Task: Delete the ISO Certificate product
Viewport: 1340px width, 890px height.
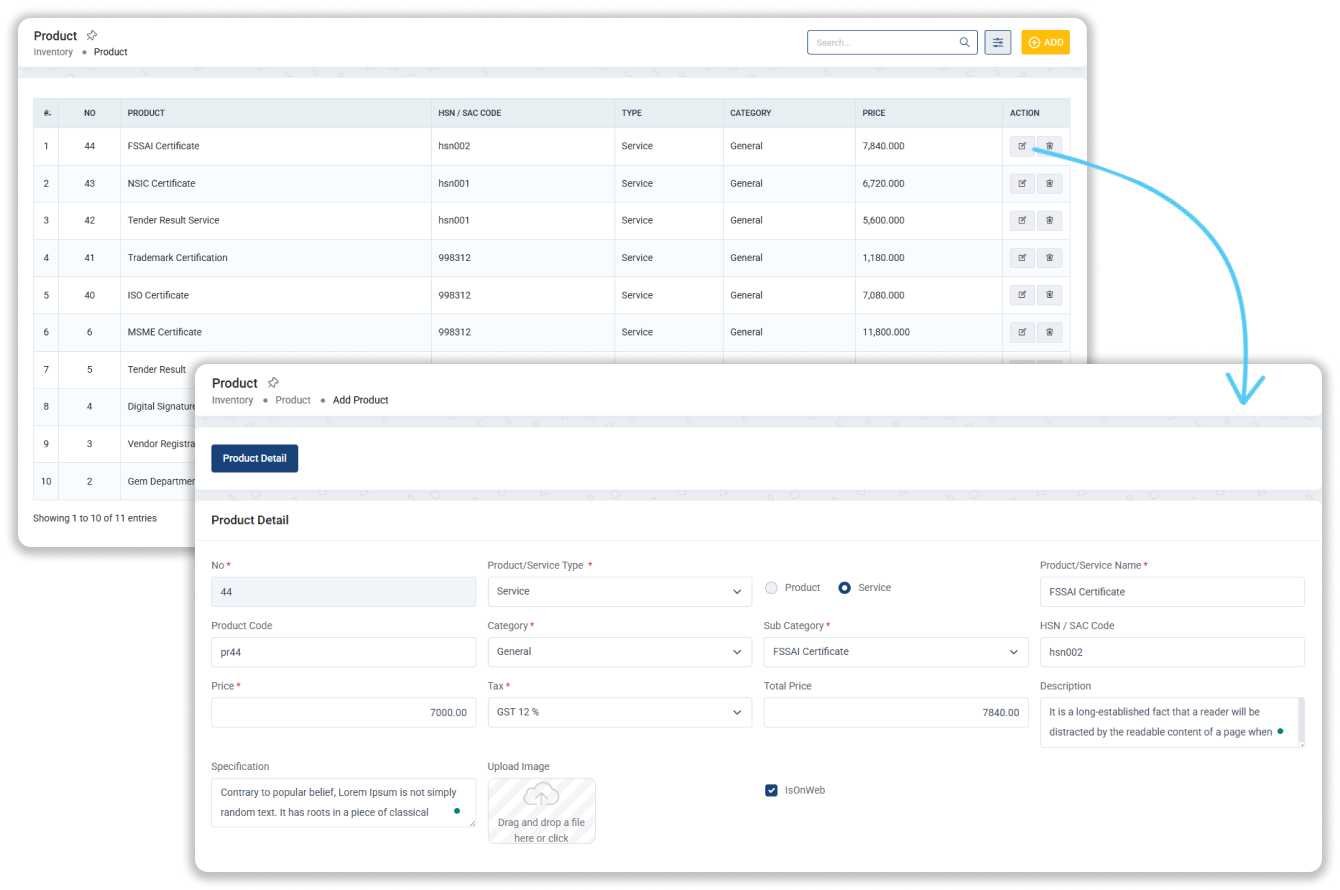Action: [1049, 295]
